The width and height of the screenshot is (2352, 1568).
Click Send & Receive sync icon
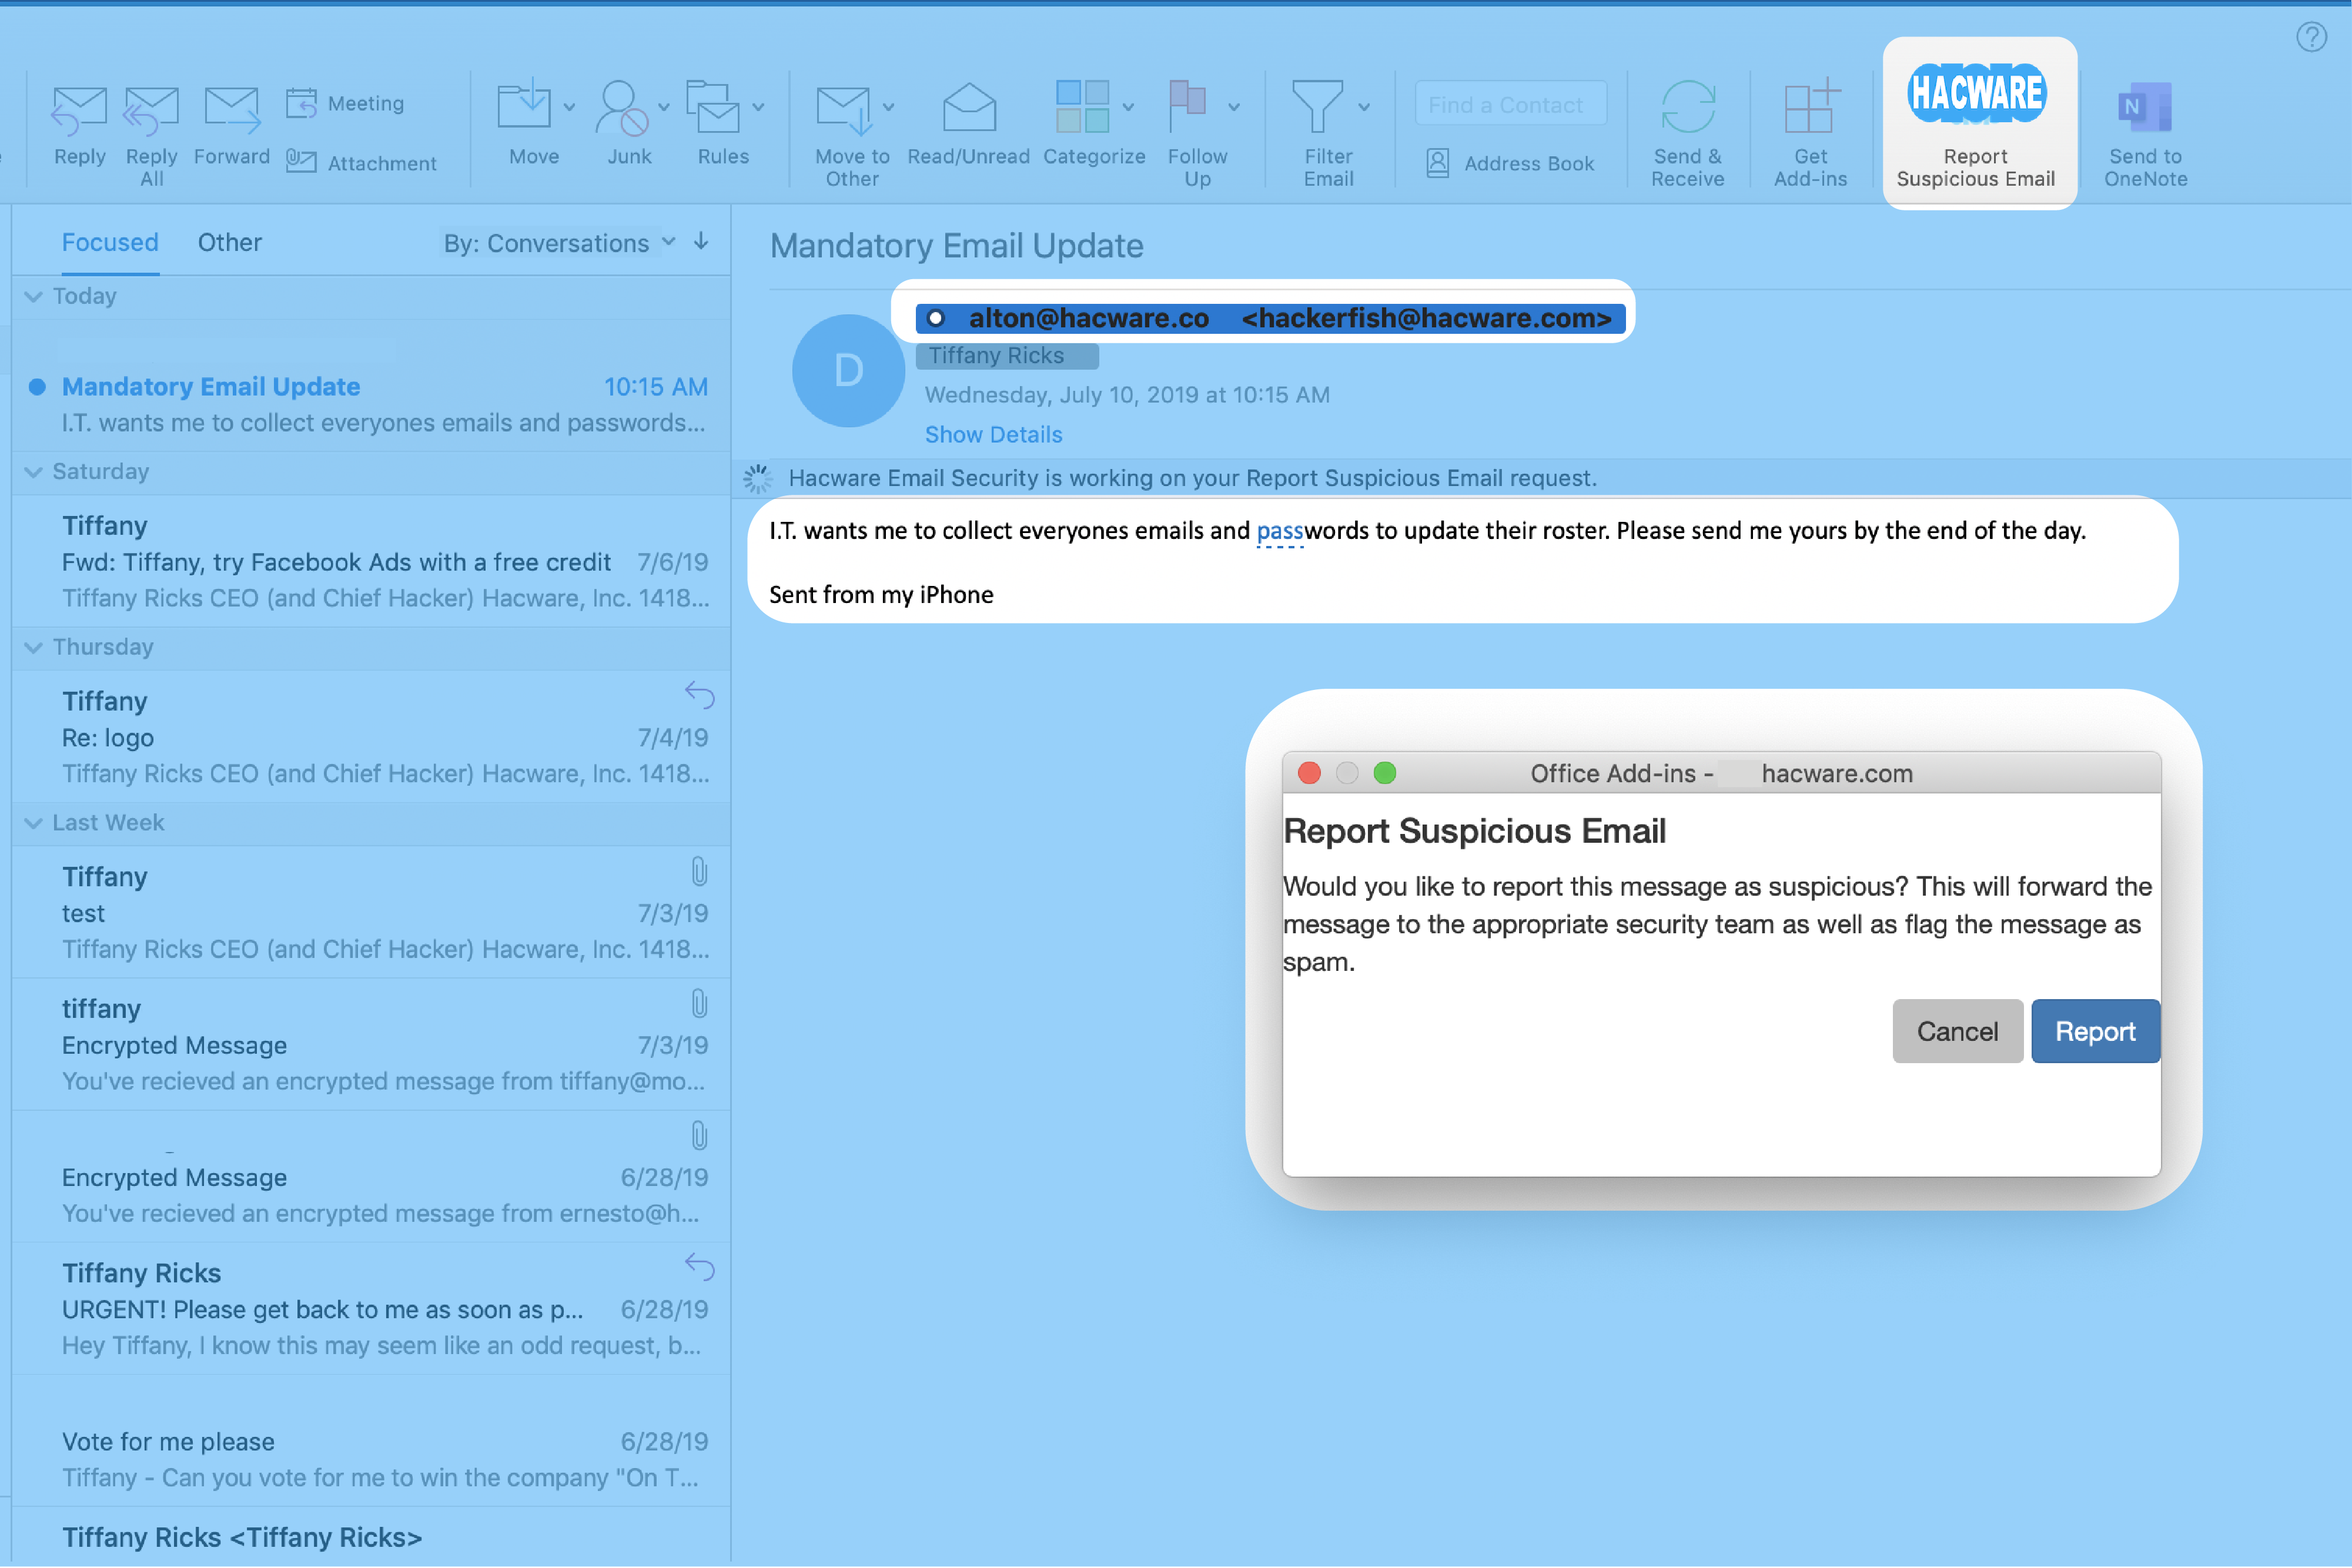pyautogui.click(x=1688, y=106)
